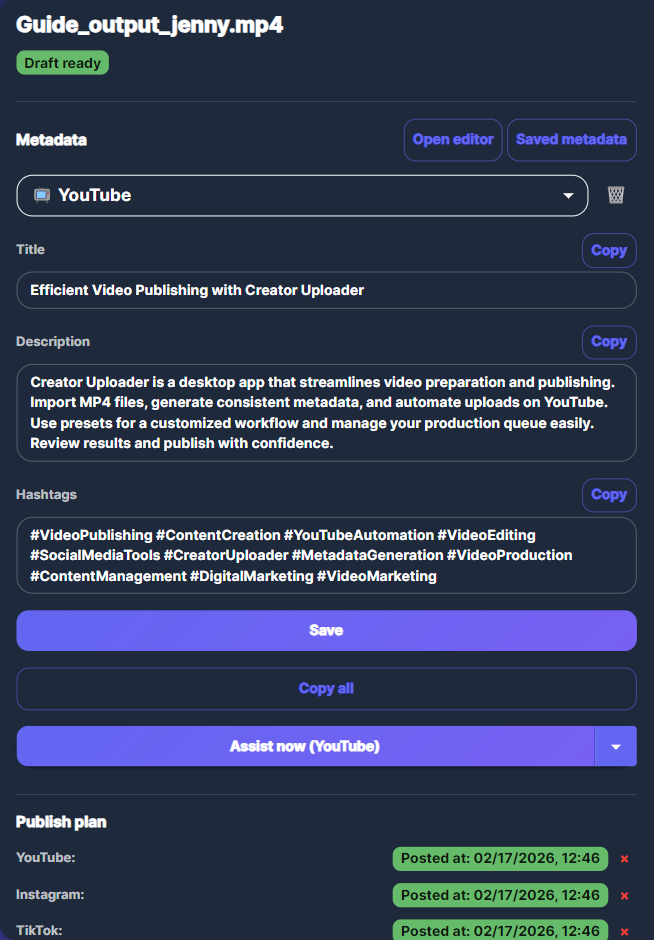
Task: Click the Open editor button
Action: coord(453,140)
